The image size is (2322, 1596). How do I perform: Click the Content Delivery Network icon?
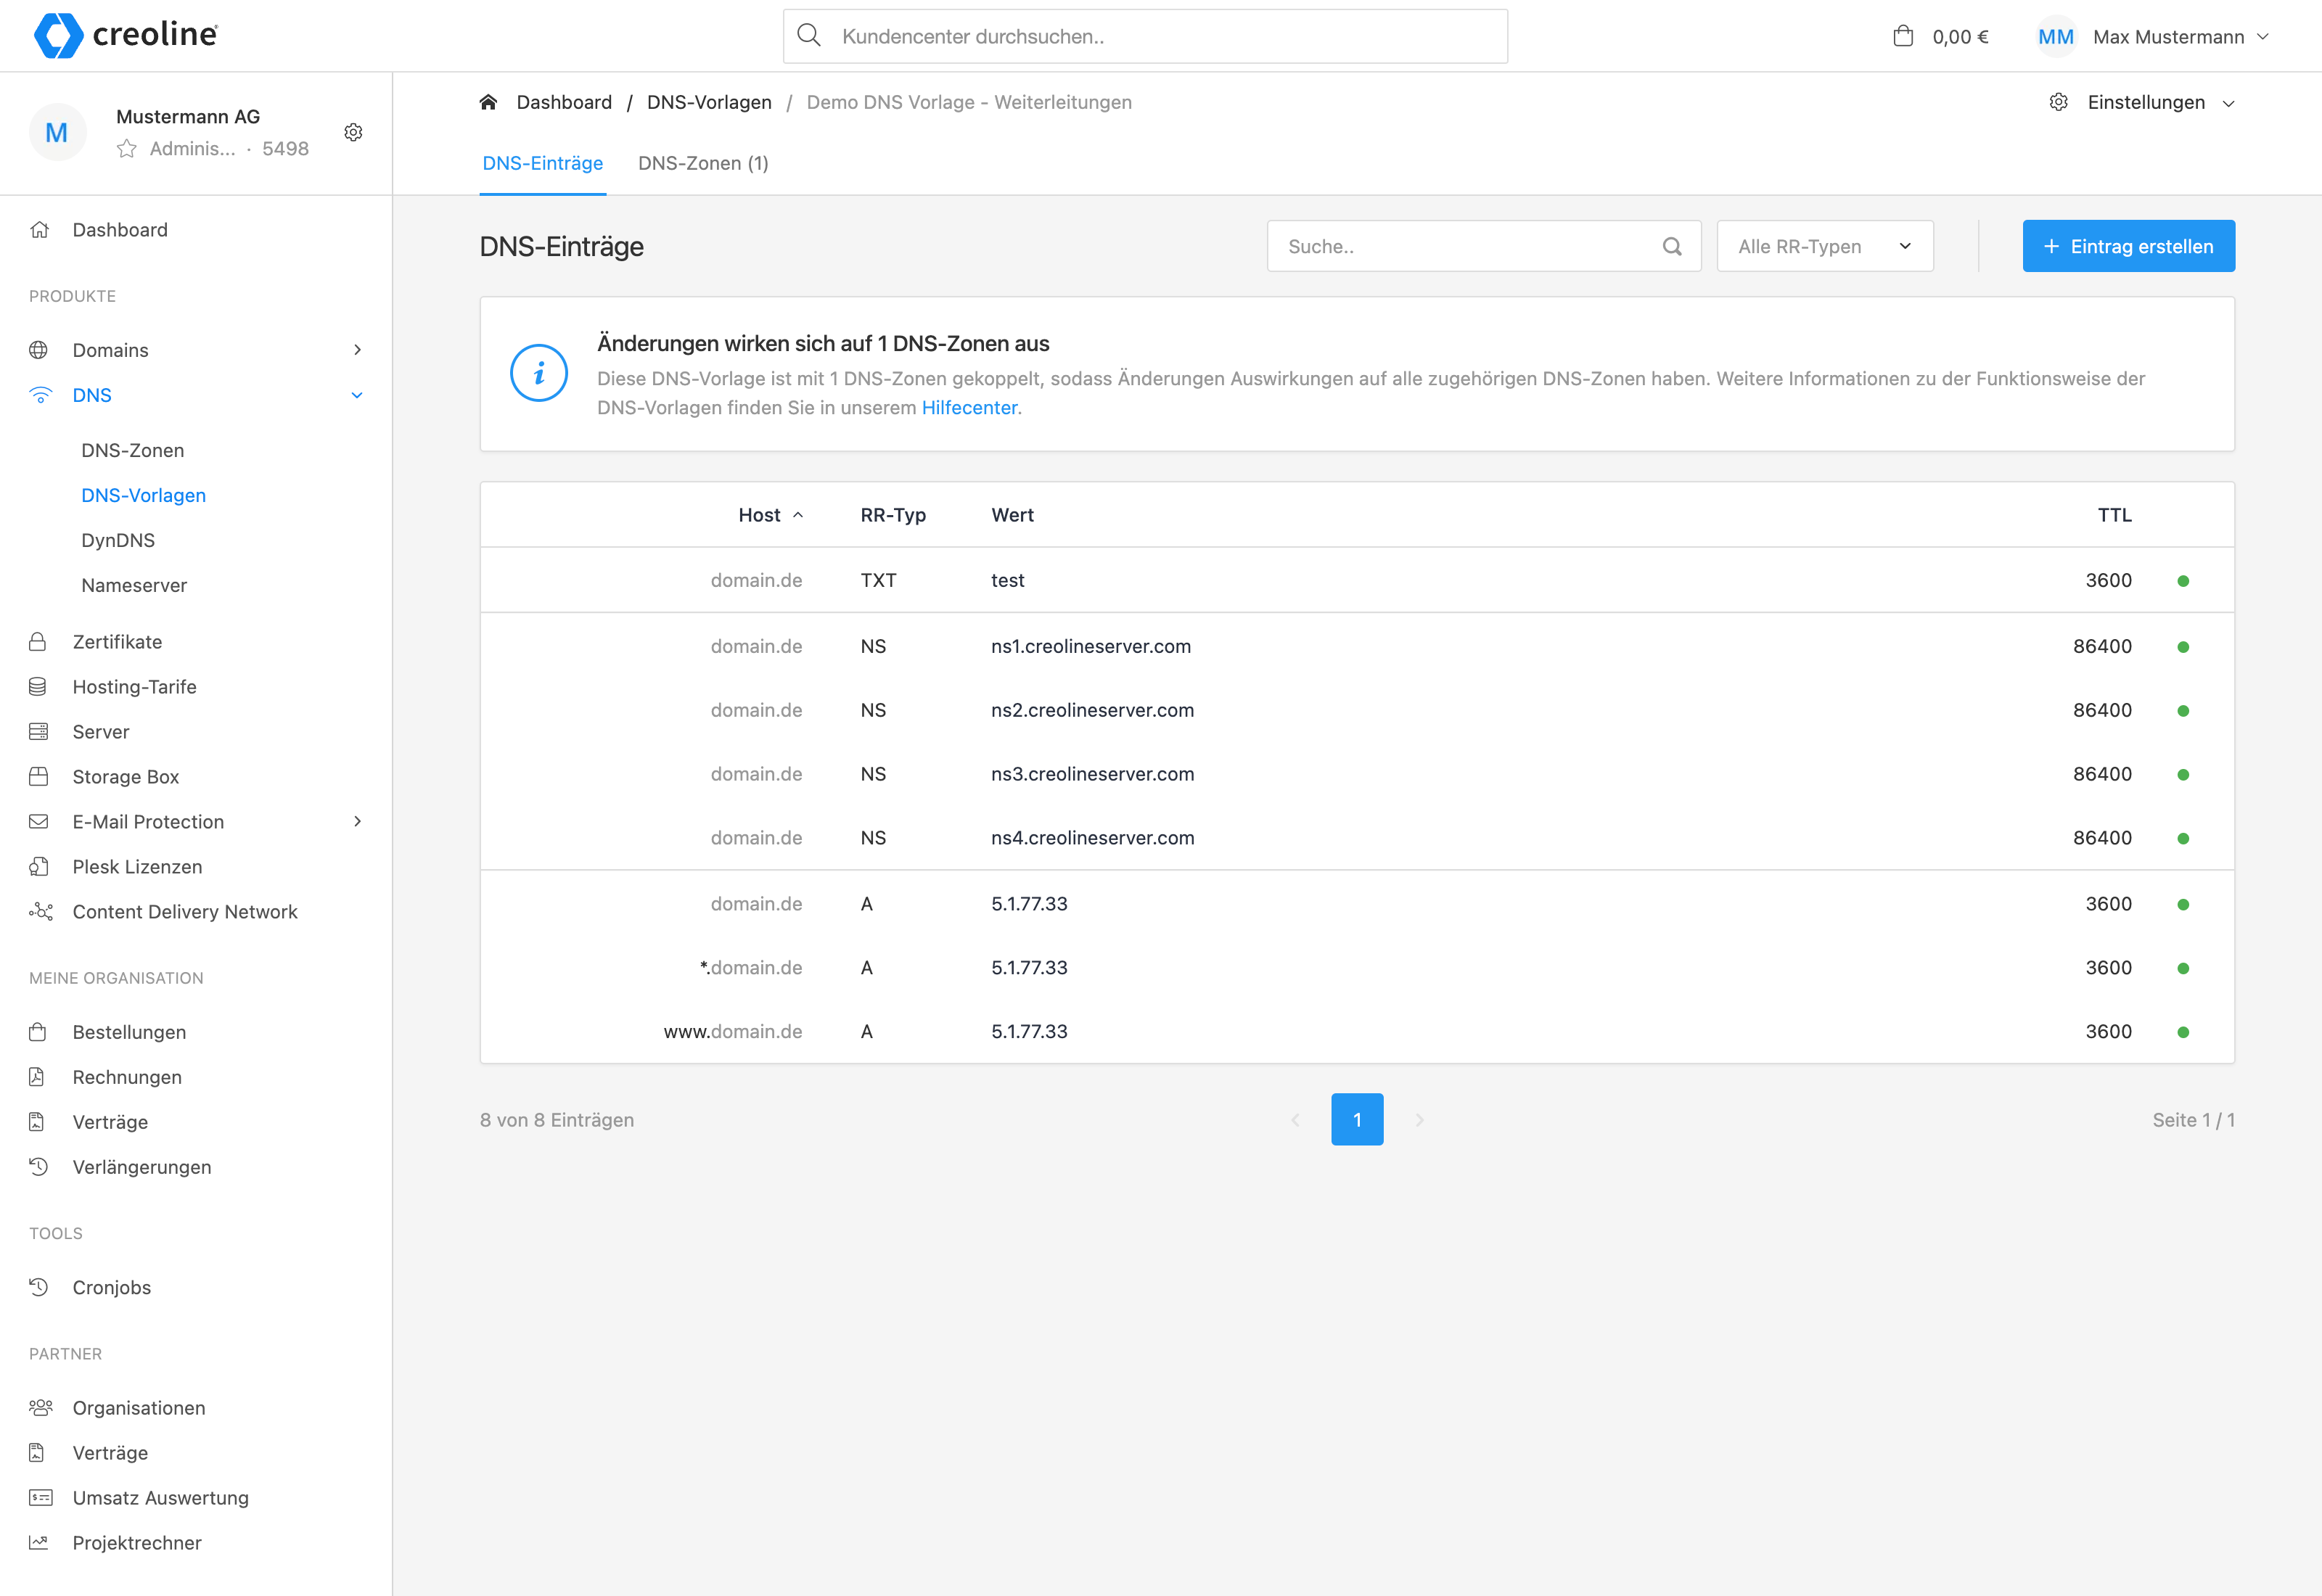tap(40, 912)
